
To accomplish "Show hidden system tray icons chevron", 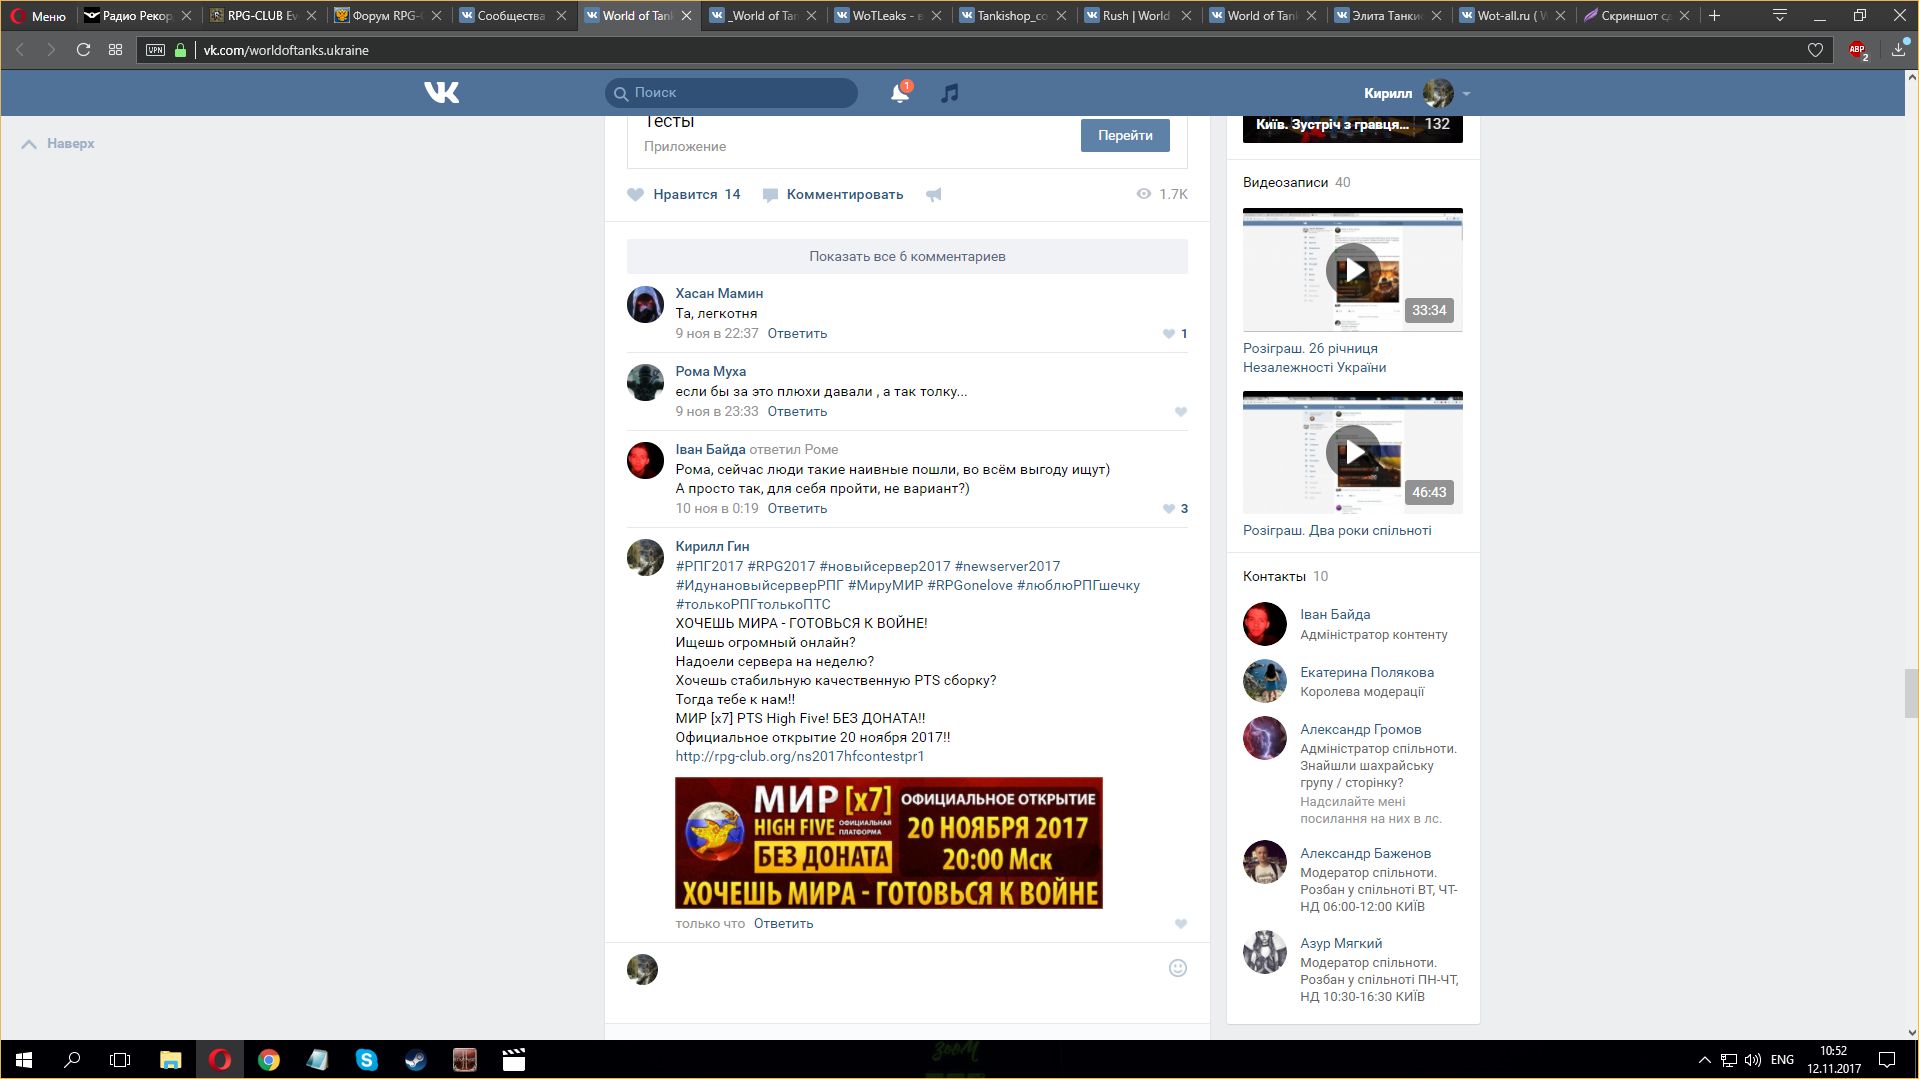I will (x=1704, y=1060).
